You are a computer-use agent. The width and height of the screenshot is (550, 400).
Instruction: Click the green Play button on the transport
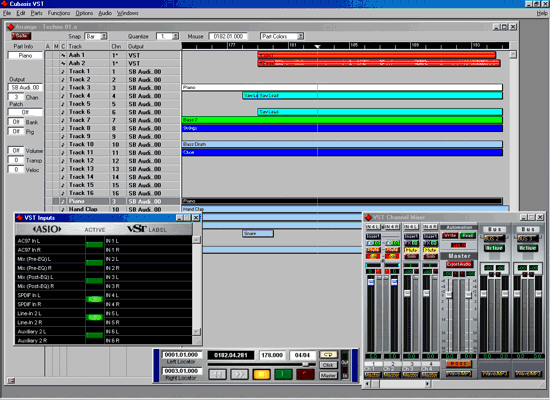283,374
